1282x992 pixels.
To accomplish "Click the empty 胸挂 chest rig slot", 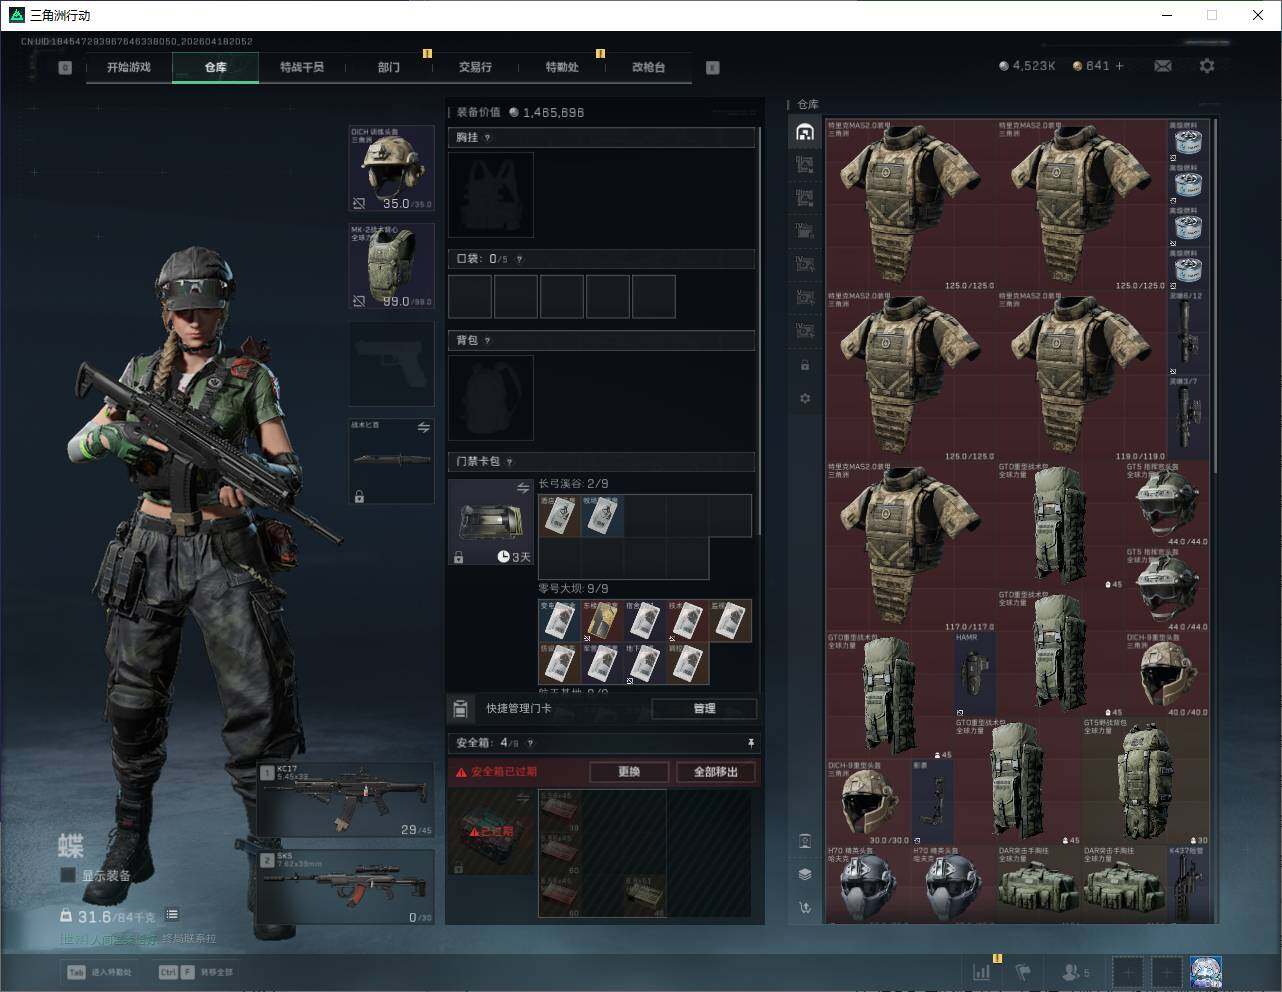I will point(491,195).
